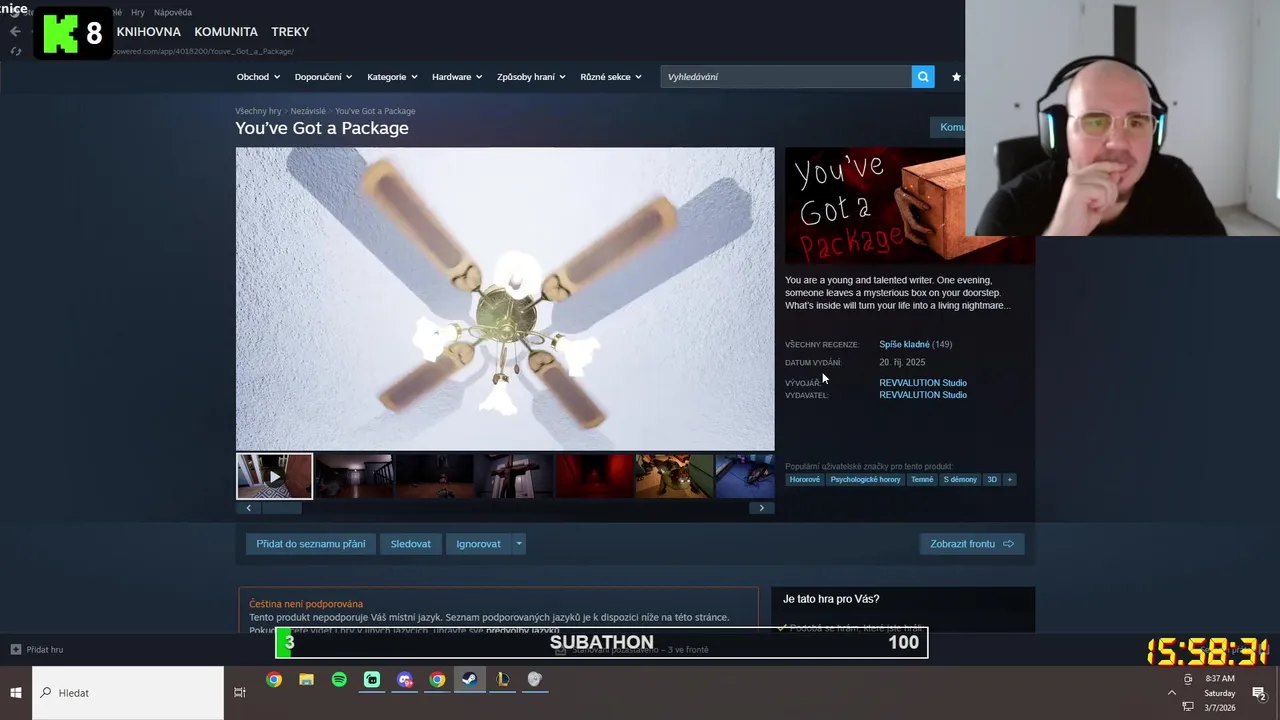1280x720 pixels.
Task: Open Streamlabs icon on the taskbar
Action: pyautogui.click(x=372, y=680)
